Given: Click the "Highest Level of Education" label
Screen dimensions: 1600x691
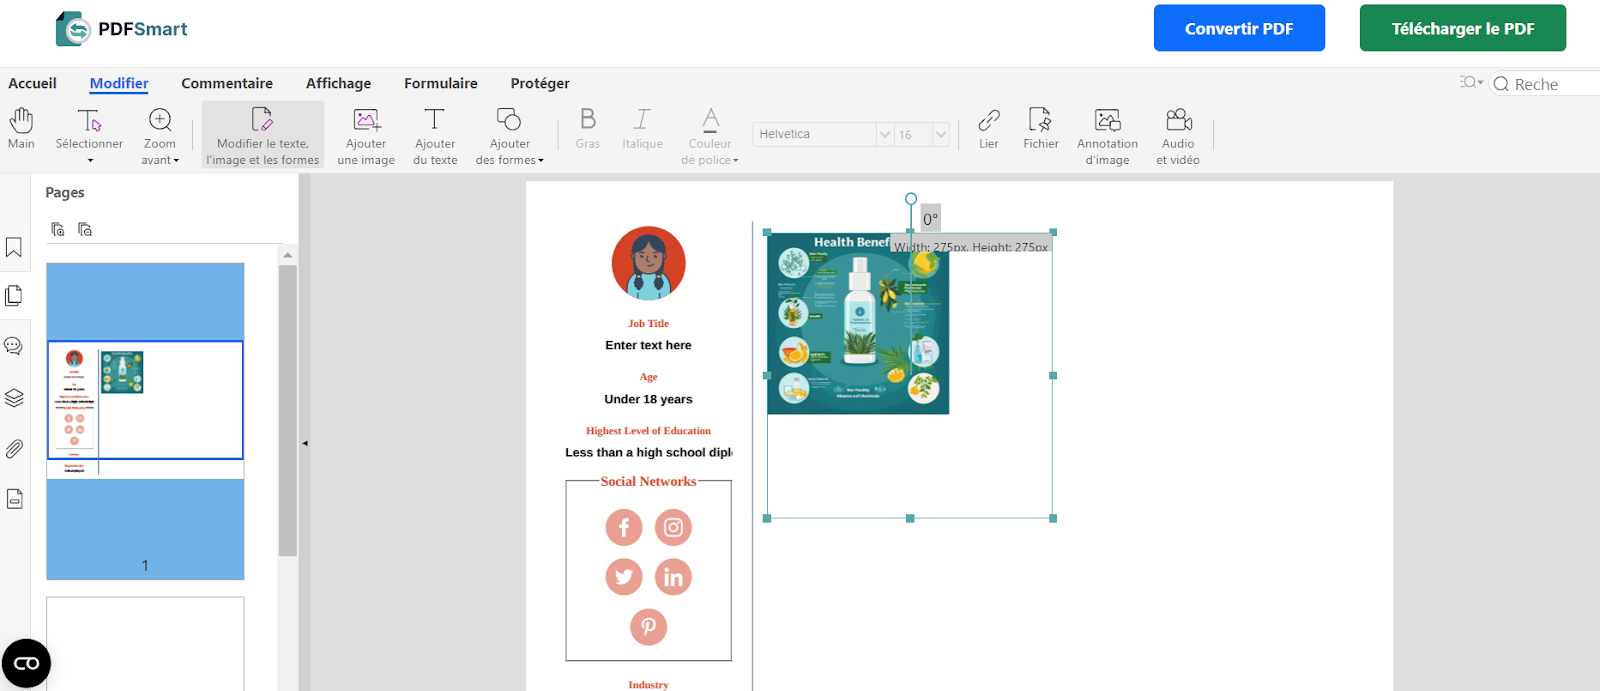Looking at the screenshot, I should click(648, 431).
